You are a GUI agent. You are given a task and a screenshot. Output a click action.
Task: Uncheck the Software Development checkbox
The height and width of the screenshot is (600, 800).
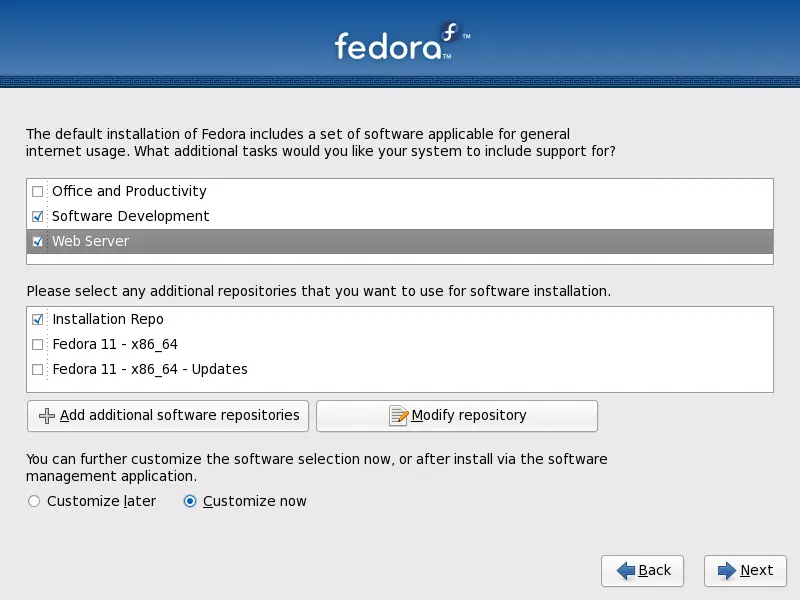pos(37,216)
